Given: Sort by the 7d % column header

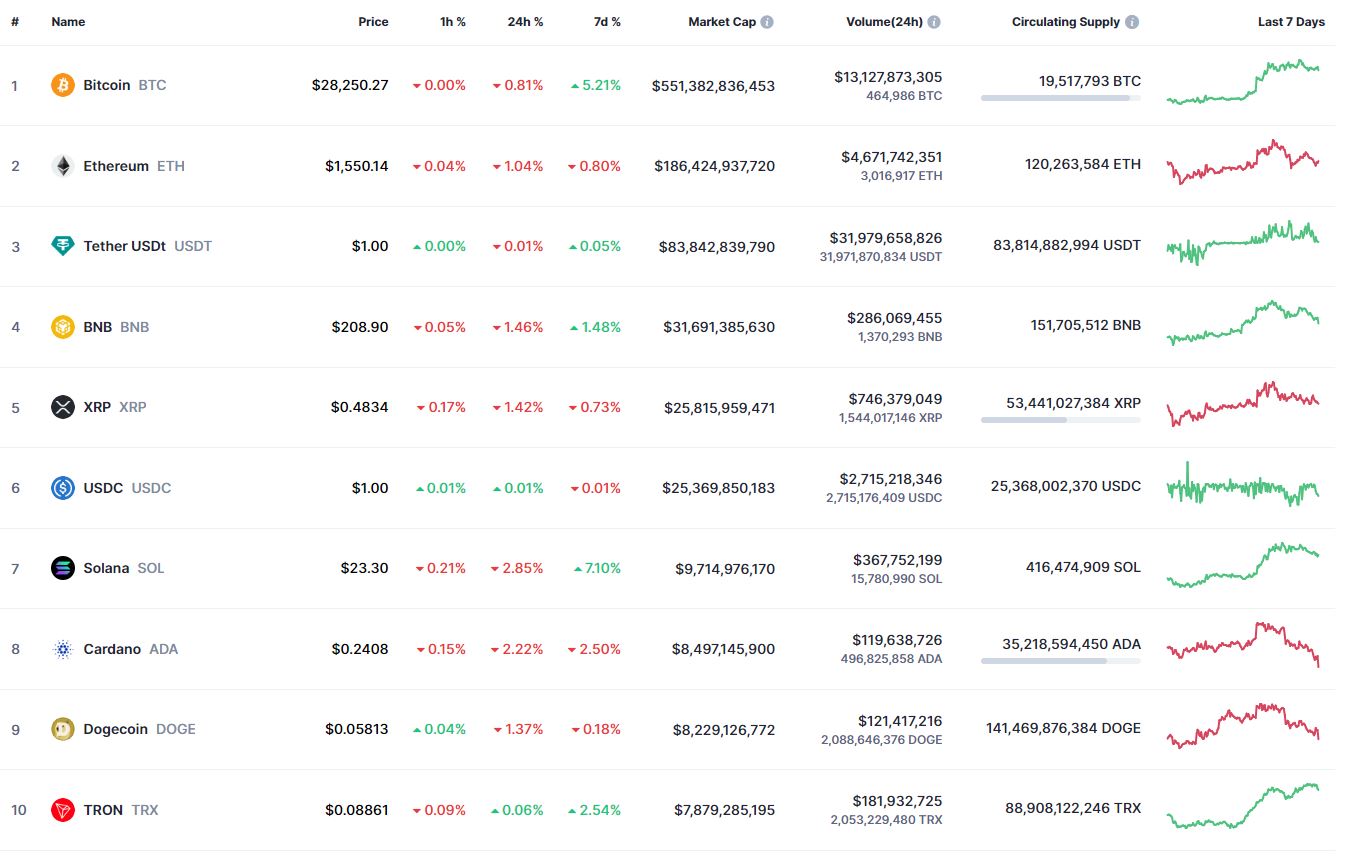Looking at the screenshot, I should tap(607, 22).
